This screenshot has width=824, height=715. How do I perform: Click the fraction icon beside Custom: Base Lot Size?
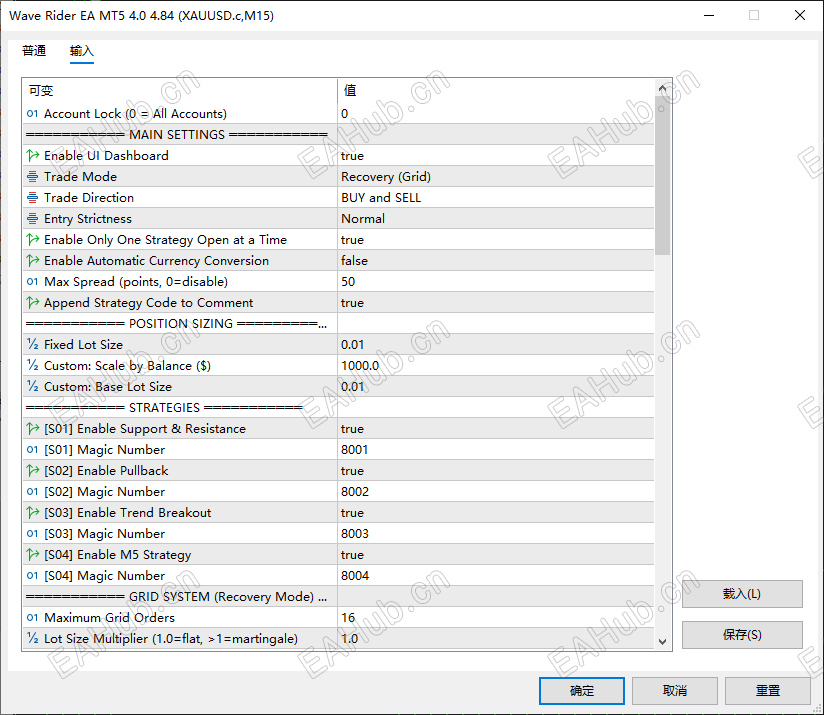pyautogui.click(x=33, y=387)
